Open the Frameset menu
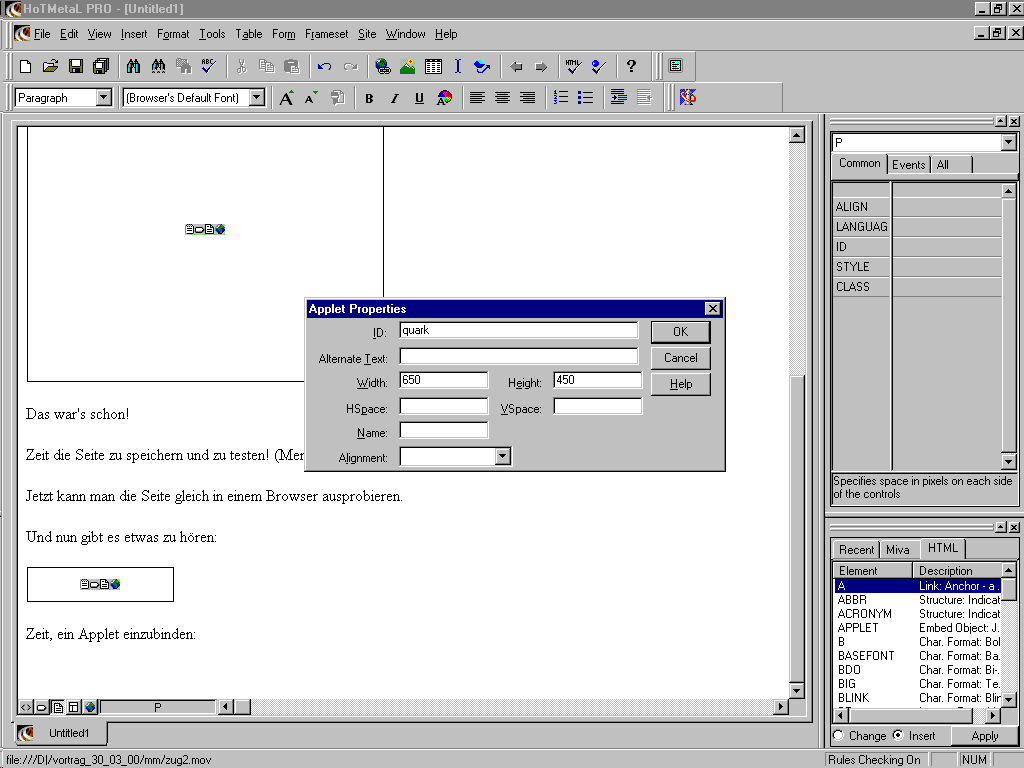 (326, 34)
